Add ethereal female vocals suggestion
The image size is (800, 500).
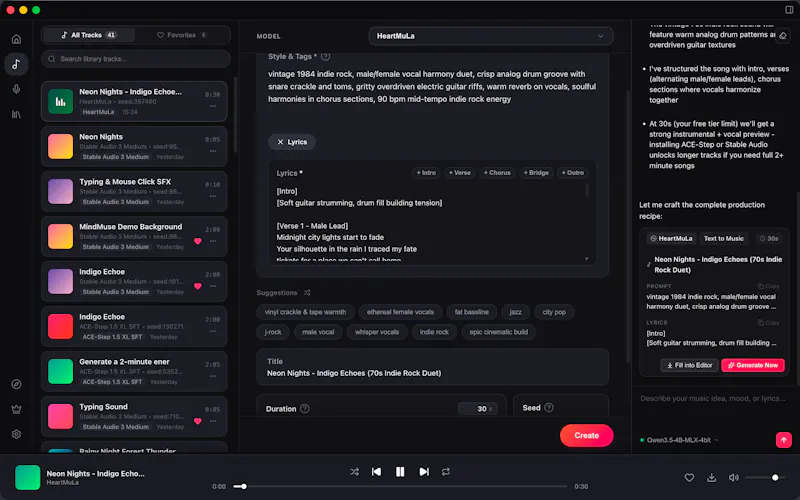(400, 312)
